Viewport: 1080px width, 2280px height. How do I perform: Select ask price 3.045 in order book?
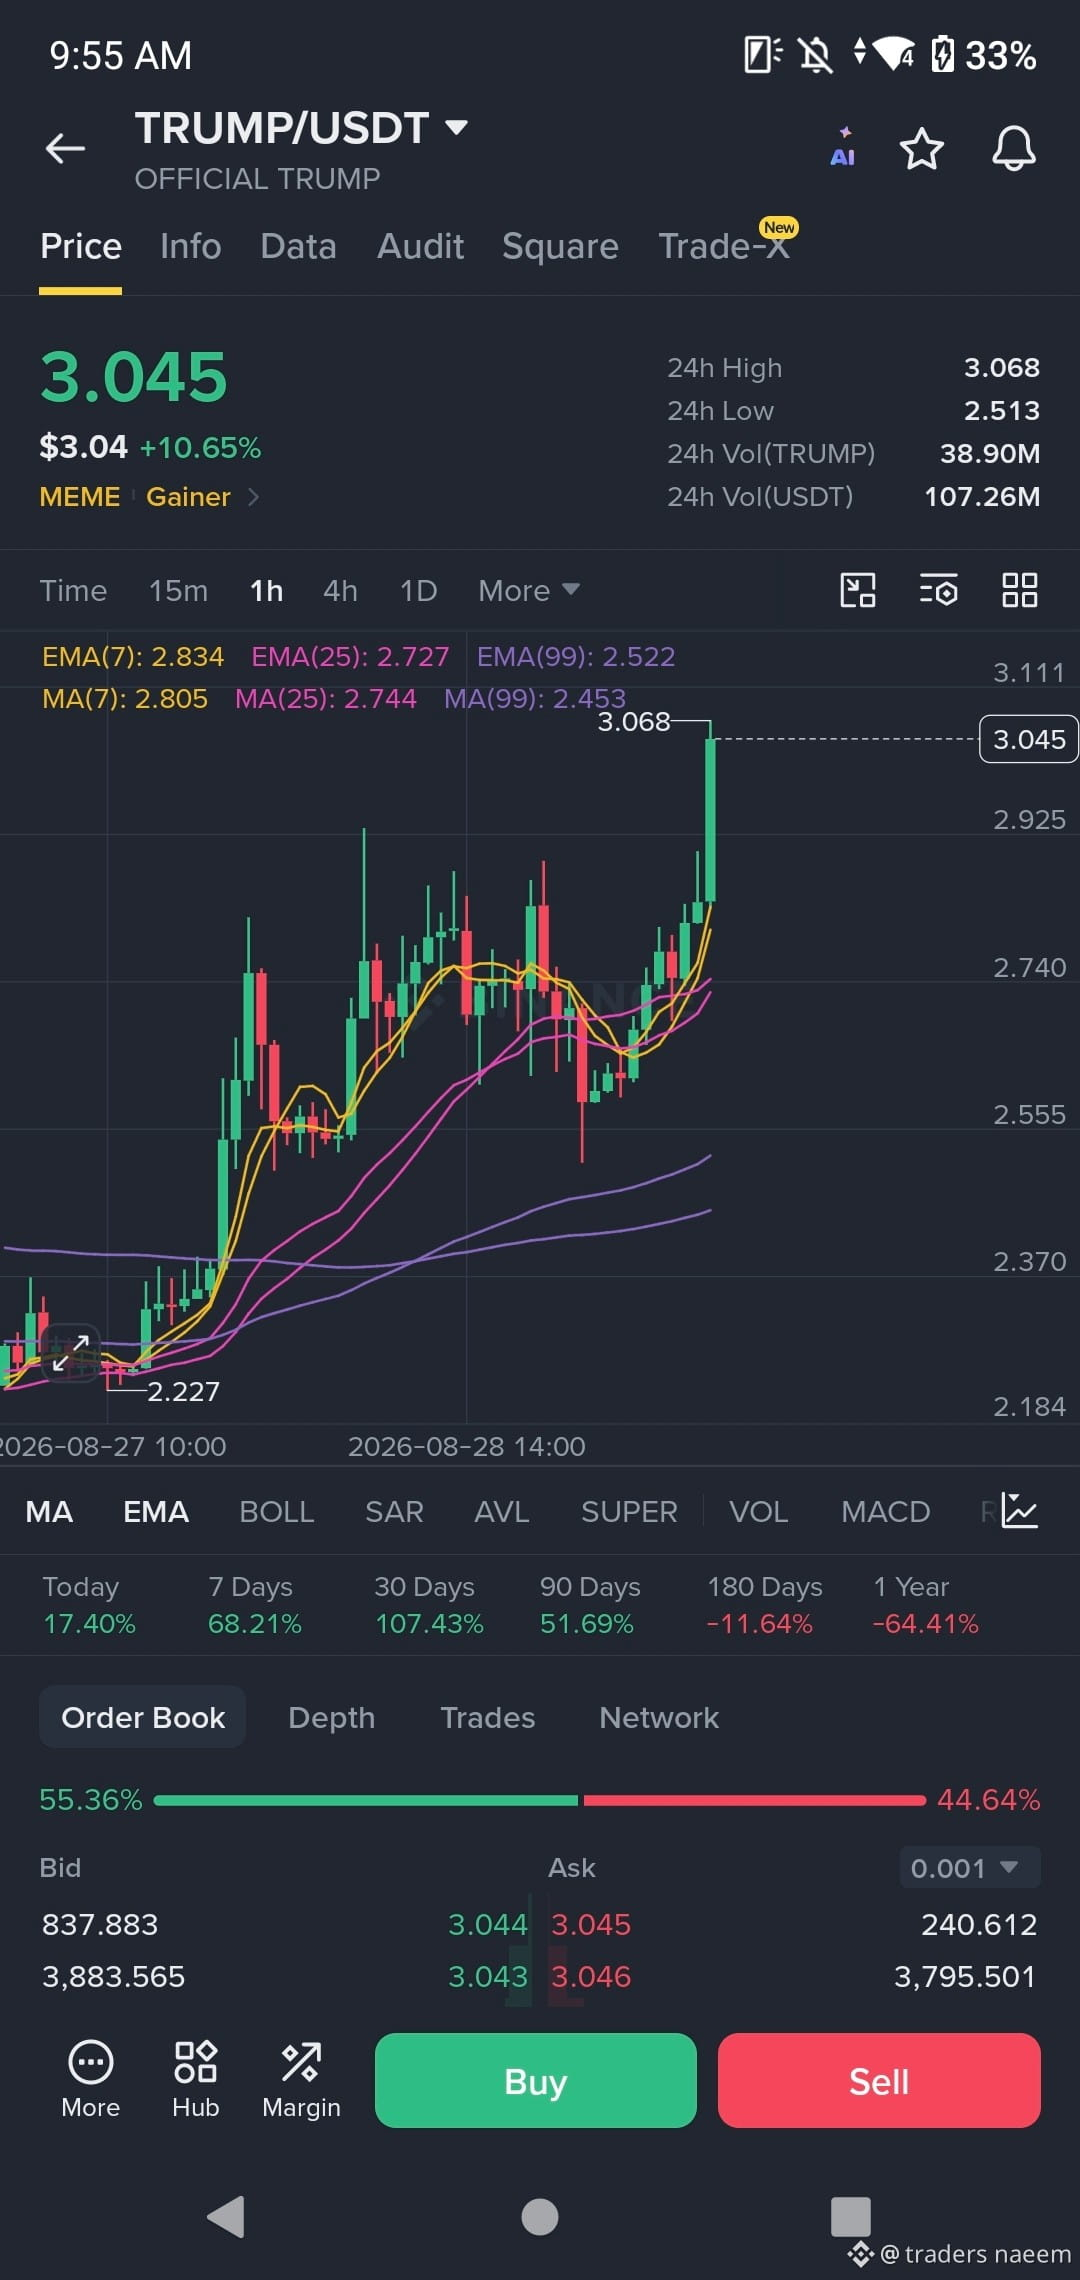pos(591,1924)
